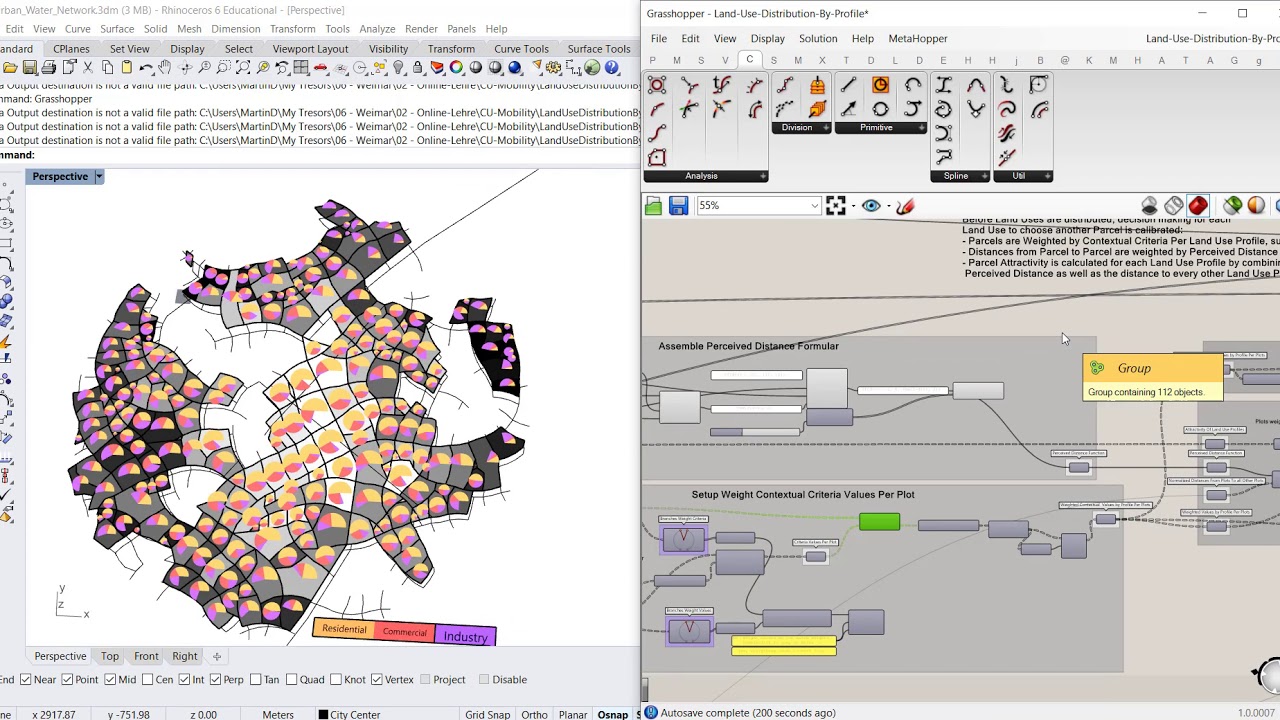1280x720 pixels.
Task: Open dropdown arrow next to Zoom Extents icon
Action: [x=853, y=206]
